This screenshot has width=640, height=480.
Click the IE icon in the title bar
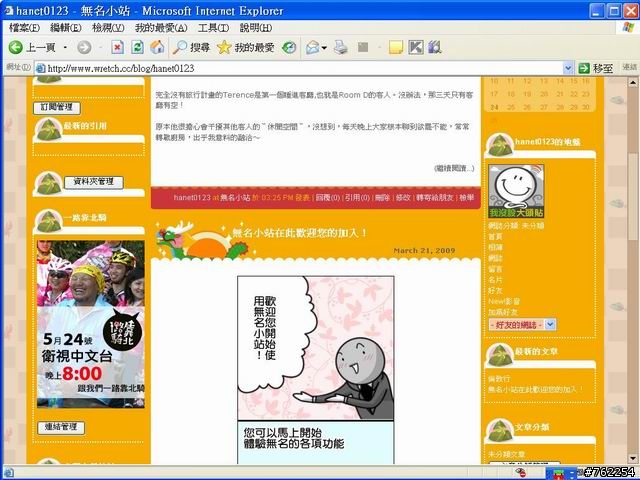9,10
